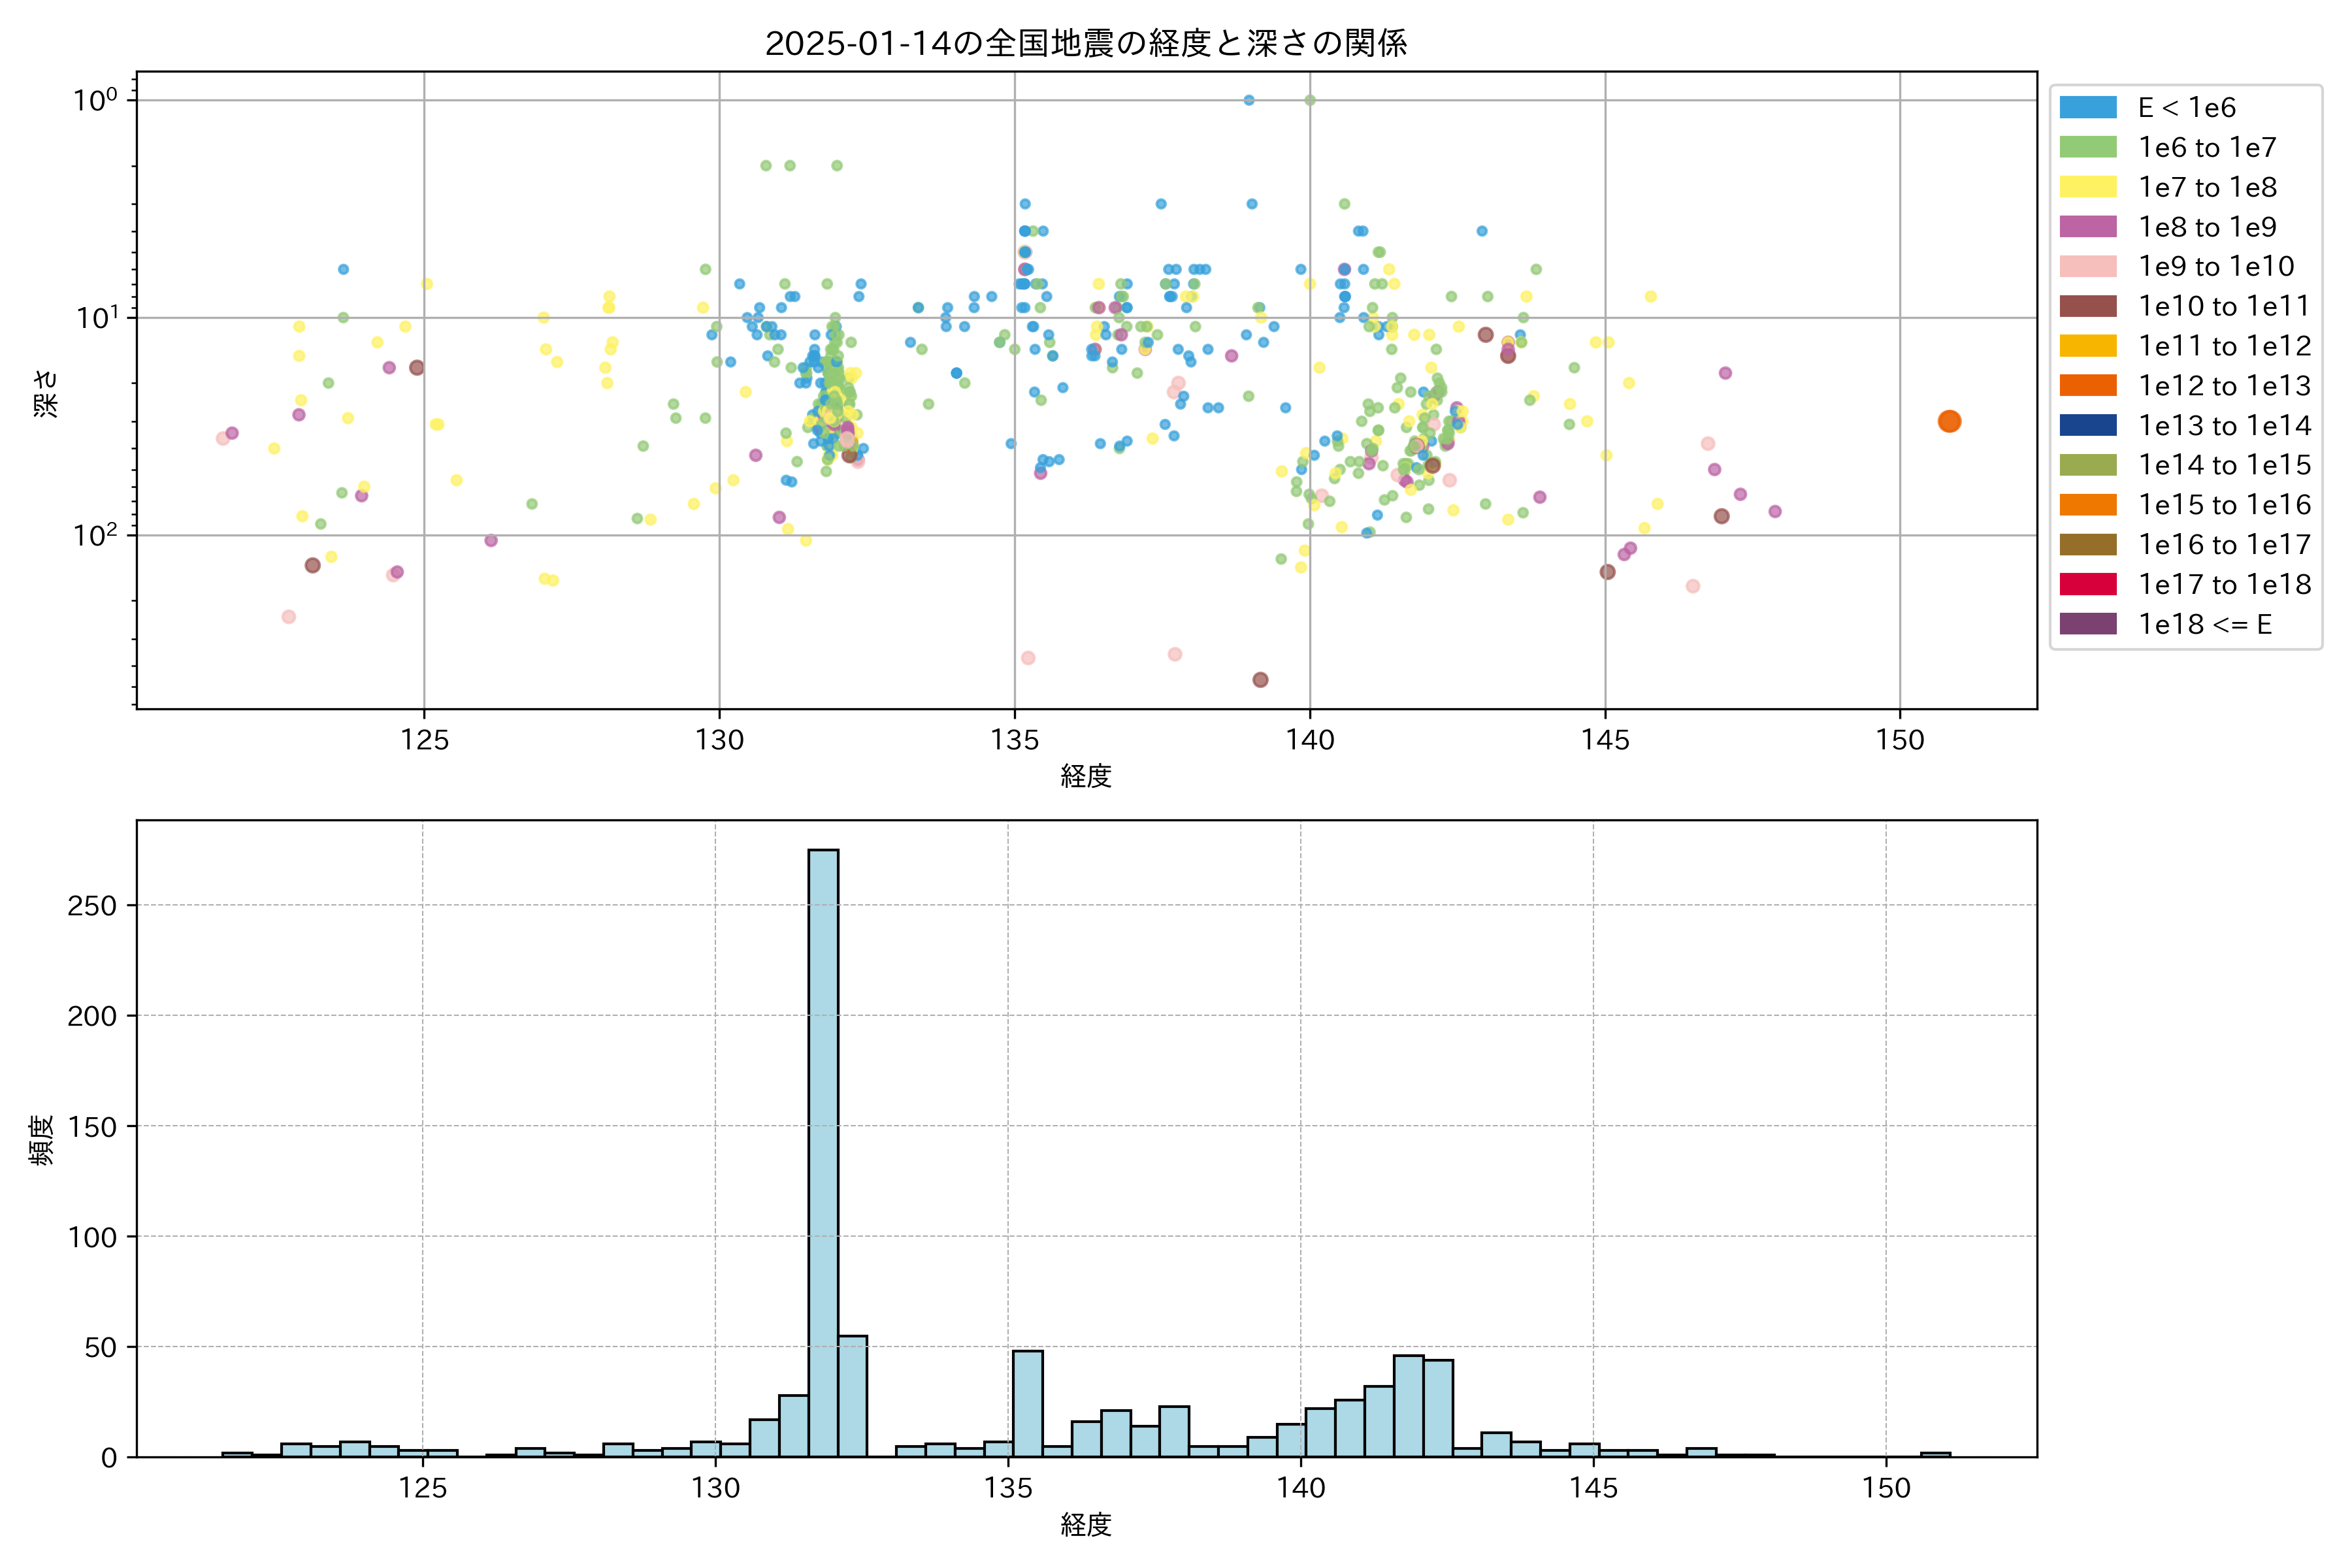Image resolution: width=2352 pixels, height=1568 pixels.
Task: Click the 頻度 y-axis label on histogram
Action: [42, 1139]
